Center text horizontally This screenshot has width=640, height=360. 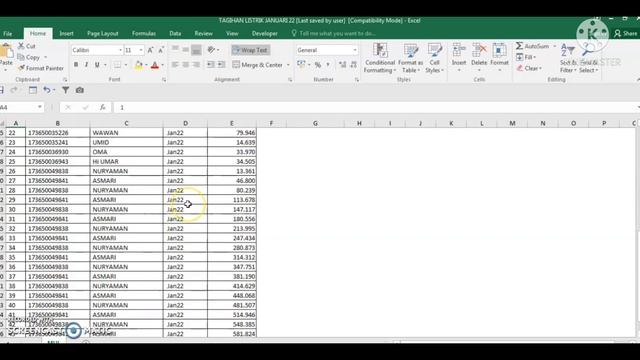point(186,64)
